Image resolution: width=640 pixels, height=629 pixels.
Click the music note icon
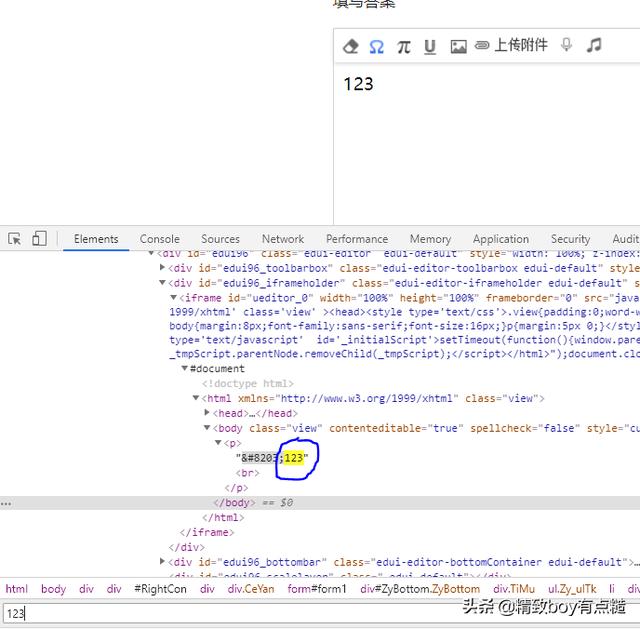(594, 44)
